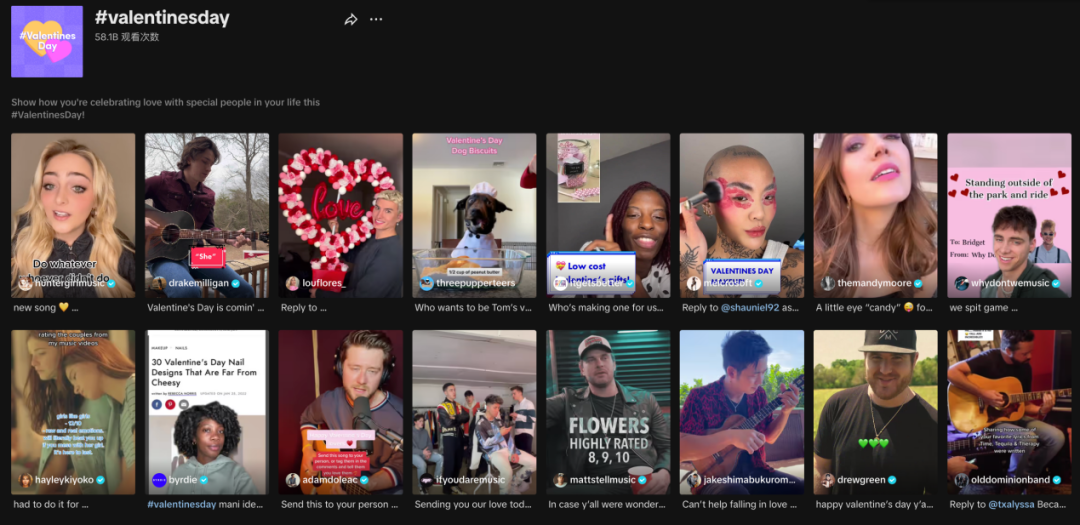Click the #ValentinesDay hashtag cover image
Viewport: 1080px width, 525px height.
click(47, 41)
